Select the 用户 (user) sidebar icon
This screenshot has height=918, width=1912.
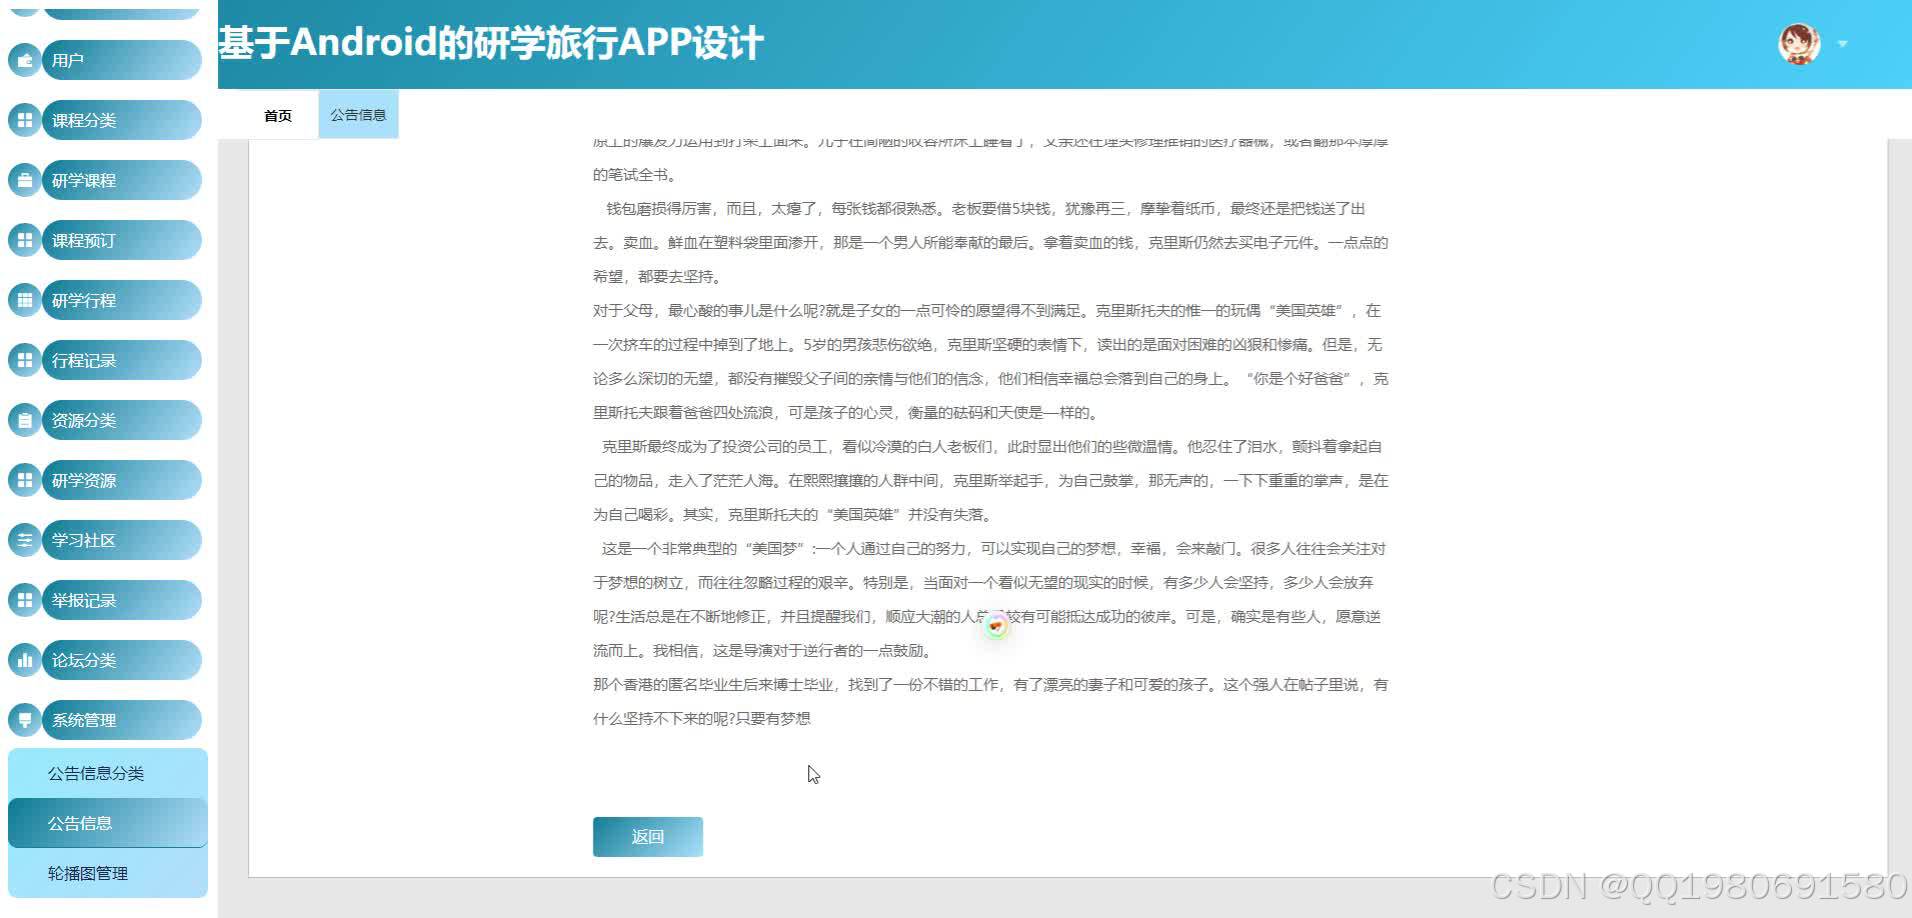25,60
